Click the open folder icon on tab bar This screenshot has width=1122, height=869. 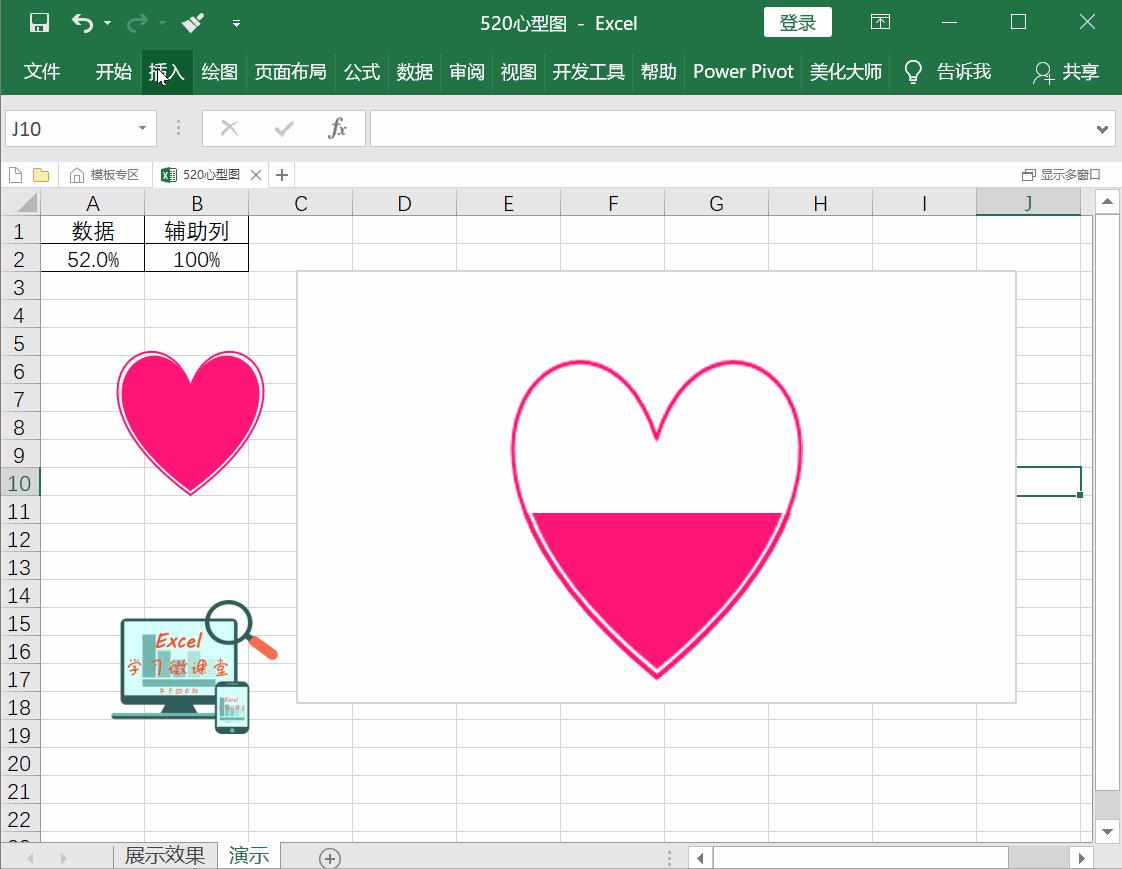(41, 174)
